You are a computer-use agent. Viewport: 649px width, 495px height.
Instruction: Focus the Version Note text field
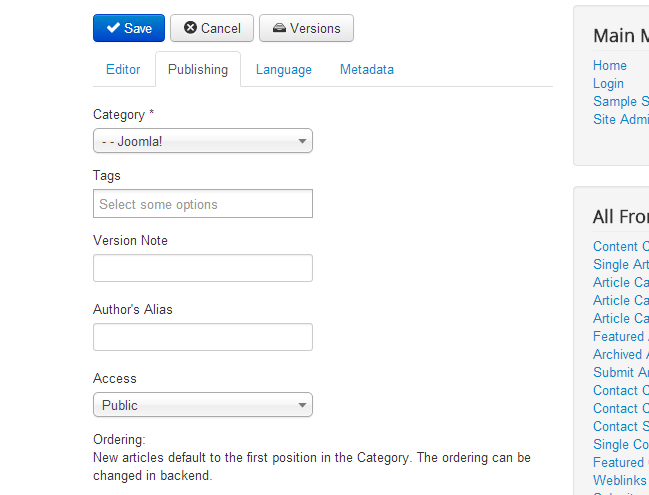pyautogui.click(x=202, y=268)
